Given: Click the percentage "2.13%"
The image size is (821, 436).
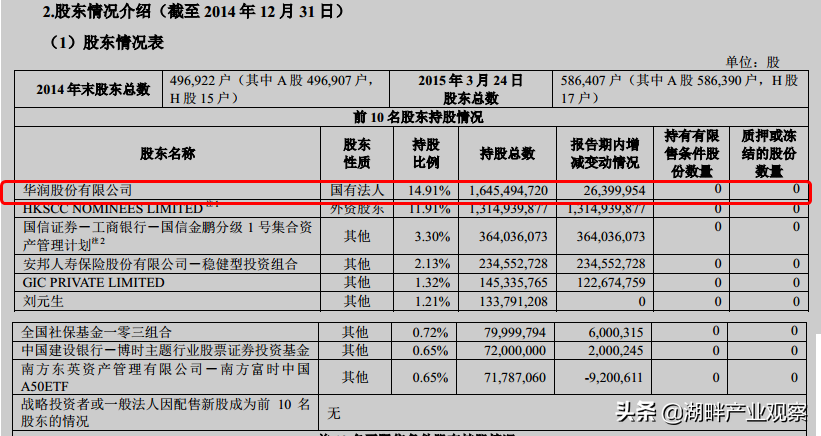Looking at the screenshot, I should (432, 264).
